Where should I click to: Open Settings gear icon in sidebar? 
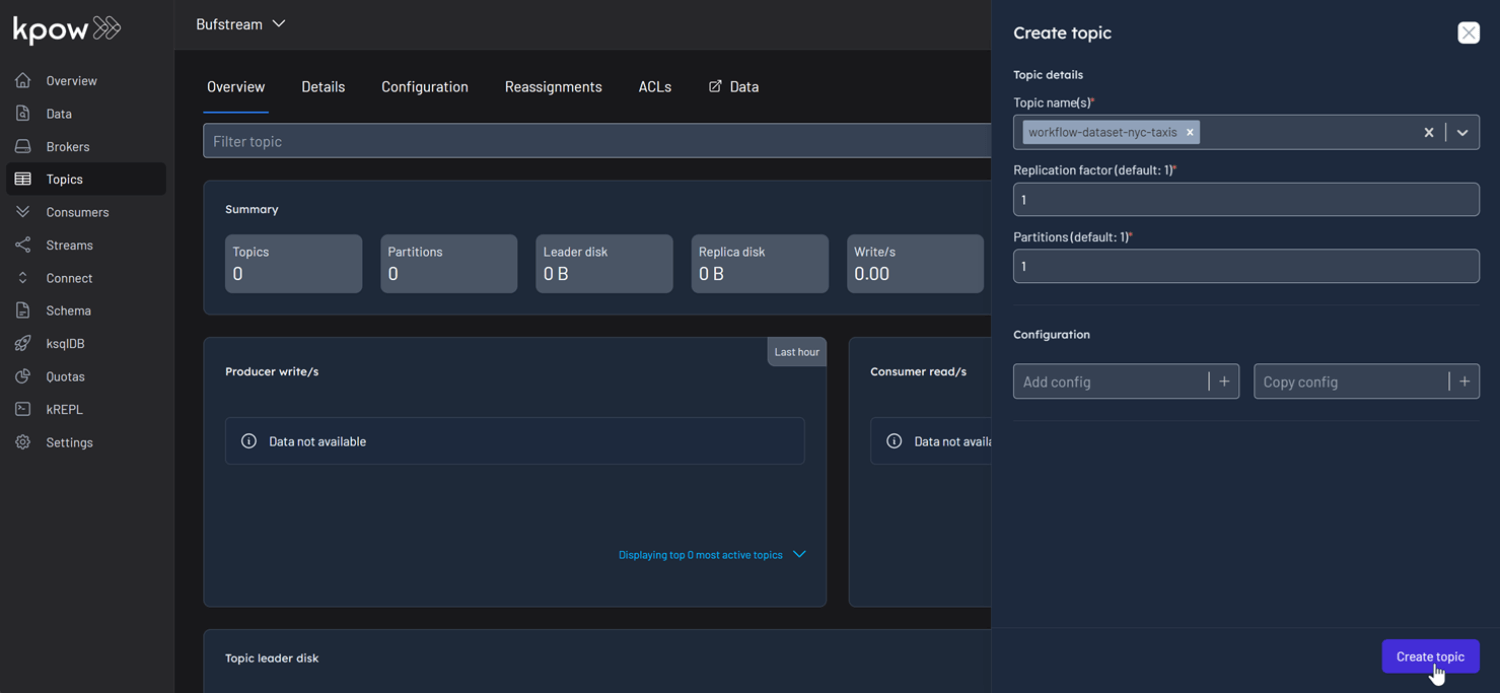click(x=23, y=442)
